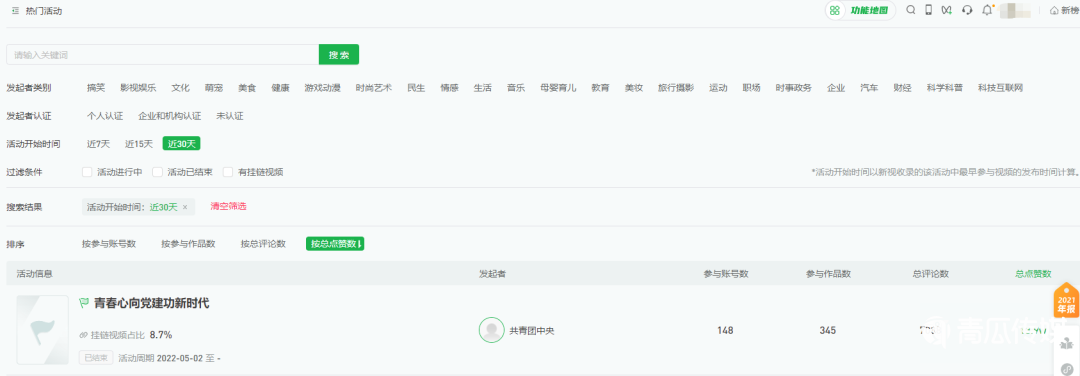Open activity thumbnail with flag image
Screen dimensions: 1080x376
[x=43, y=330]
